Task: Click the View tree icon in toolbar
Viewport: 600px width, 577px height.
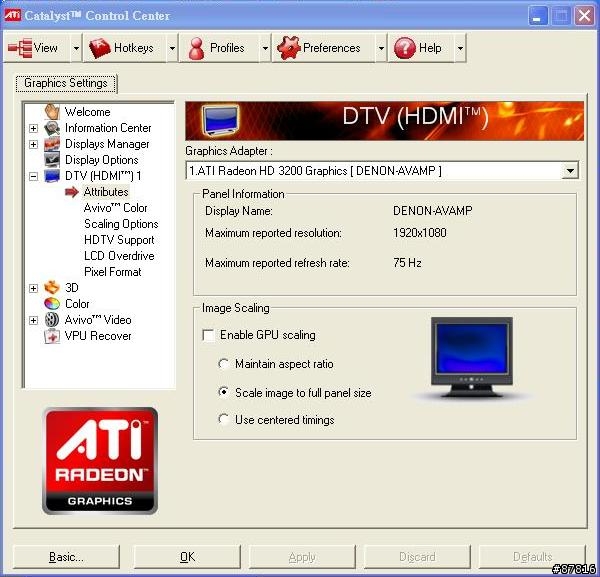Action: point(20,48)
